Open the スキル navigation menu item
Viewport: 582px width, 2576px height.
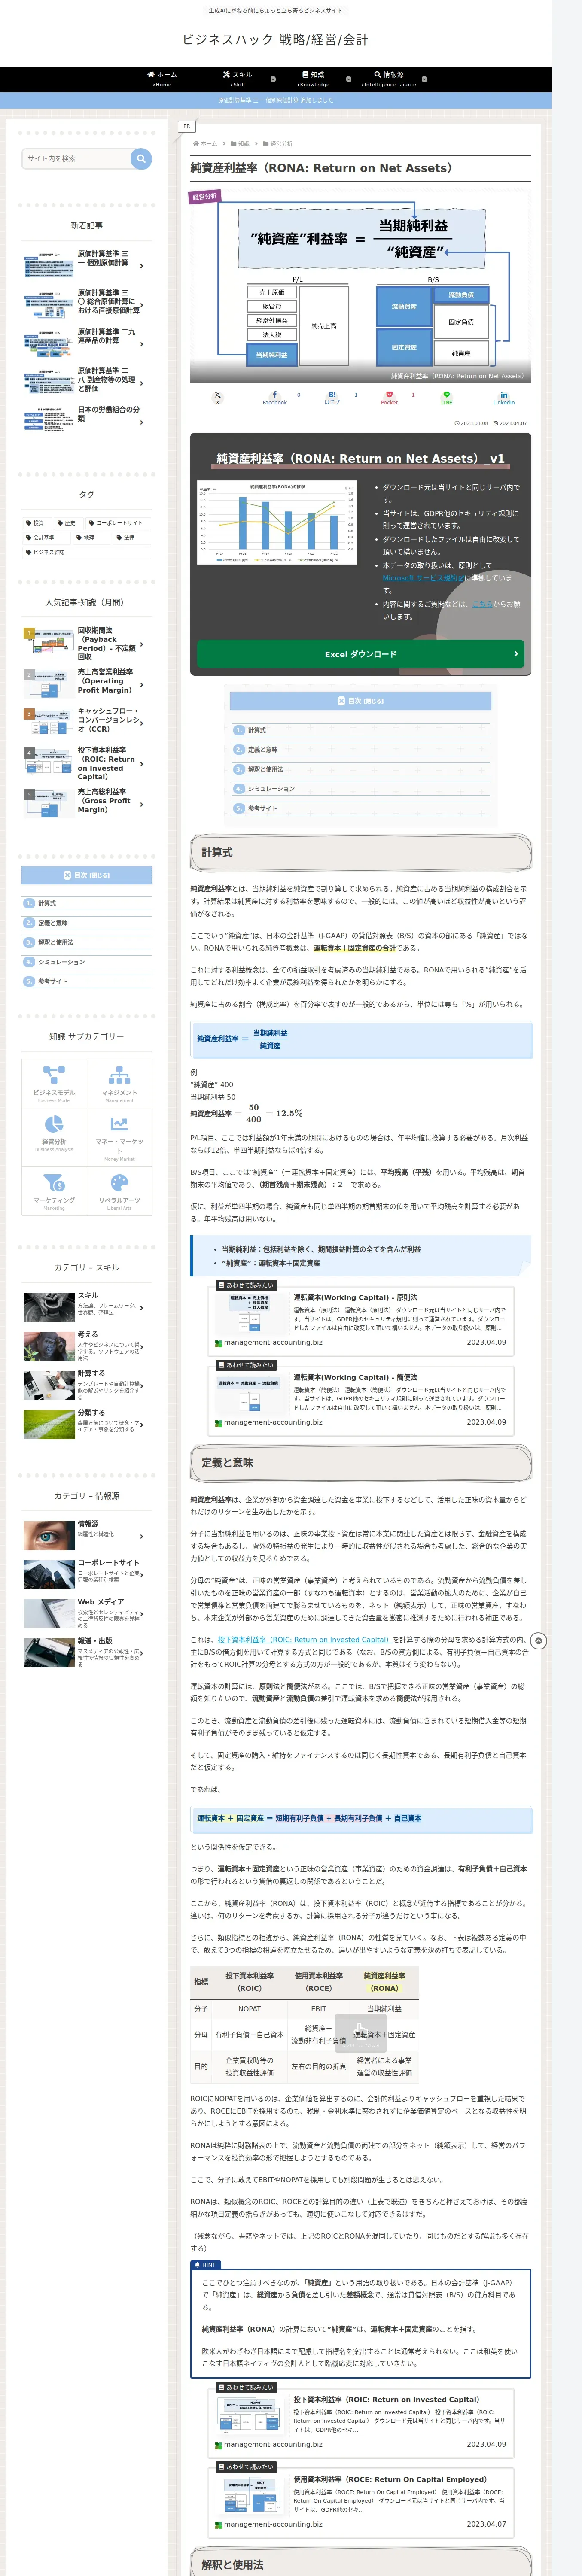pos(238,79)
